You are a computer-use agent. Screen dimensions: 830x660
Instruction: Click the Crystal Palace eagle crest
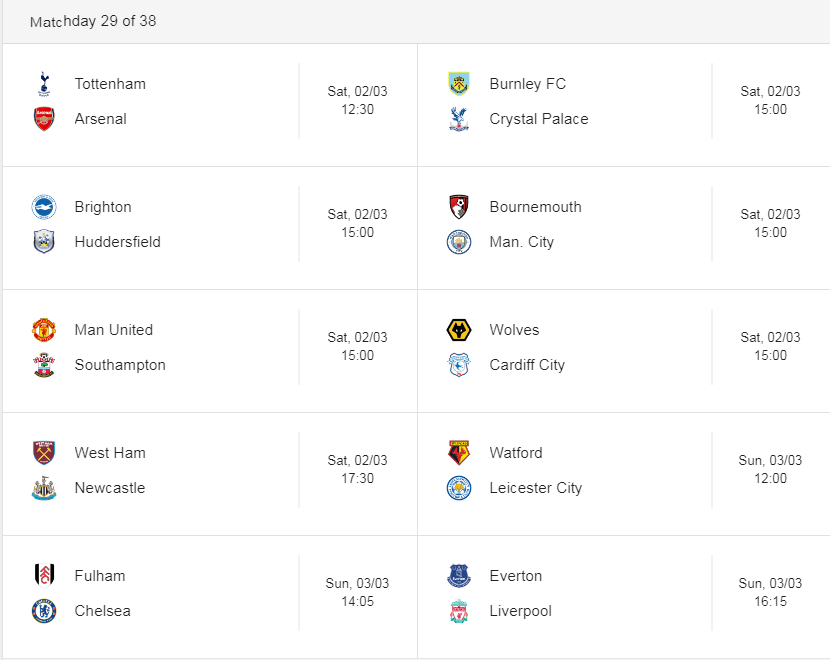point(459,119)
